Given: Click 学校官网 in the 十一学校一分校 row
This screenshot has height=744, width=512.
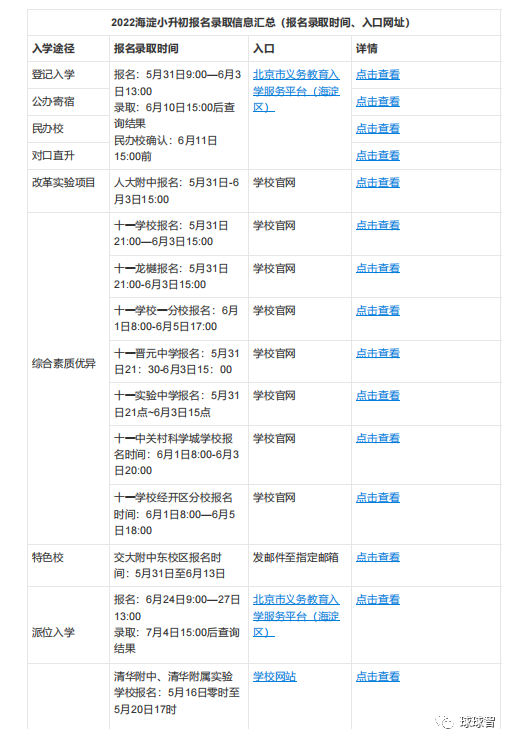Looking at the screenshot, I should point(274,311).
